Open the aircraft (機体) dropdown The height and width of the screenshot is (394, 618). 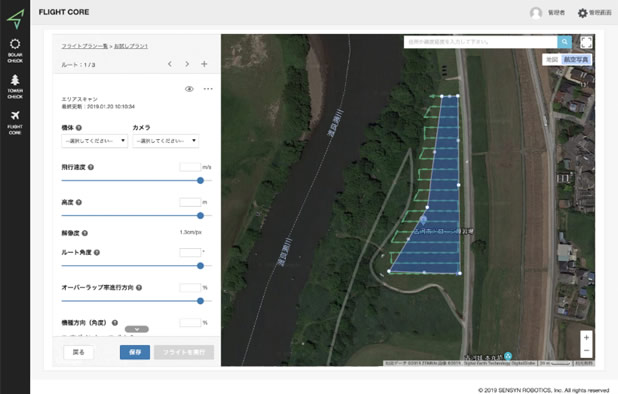pos(95,141)
